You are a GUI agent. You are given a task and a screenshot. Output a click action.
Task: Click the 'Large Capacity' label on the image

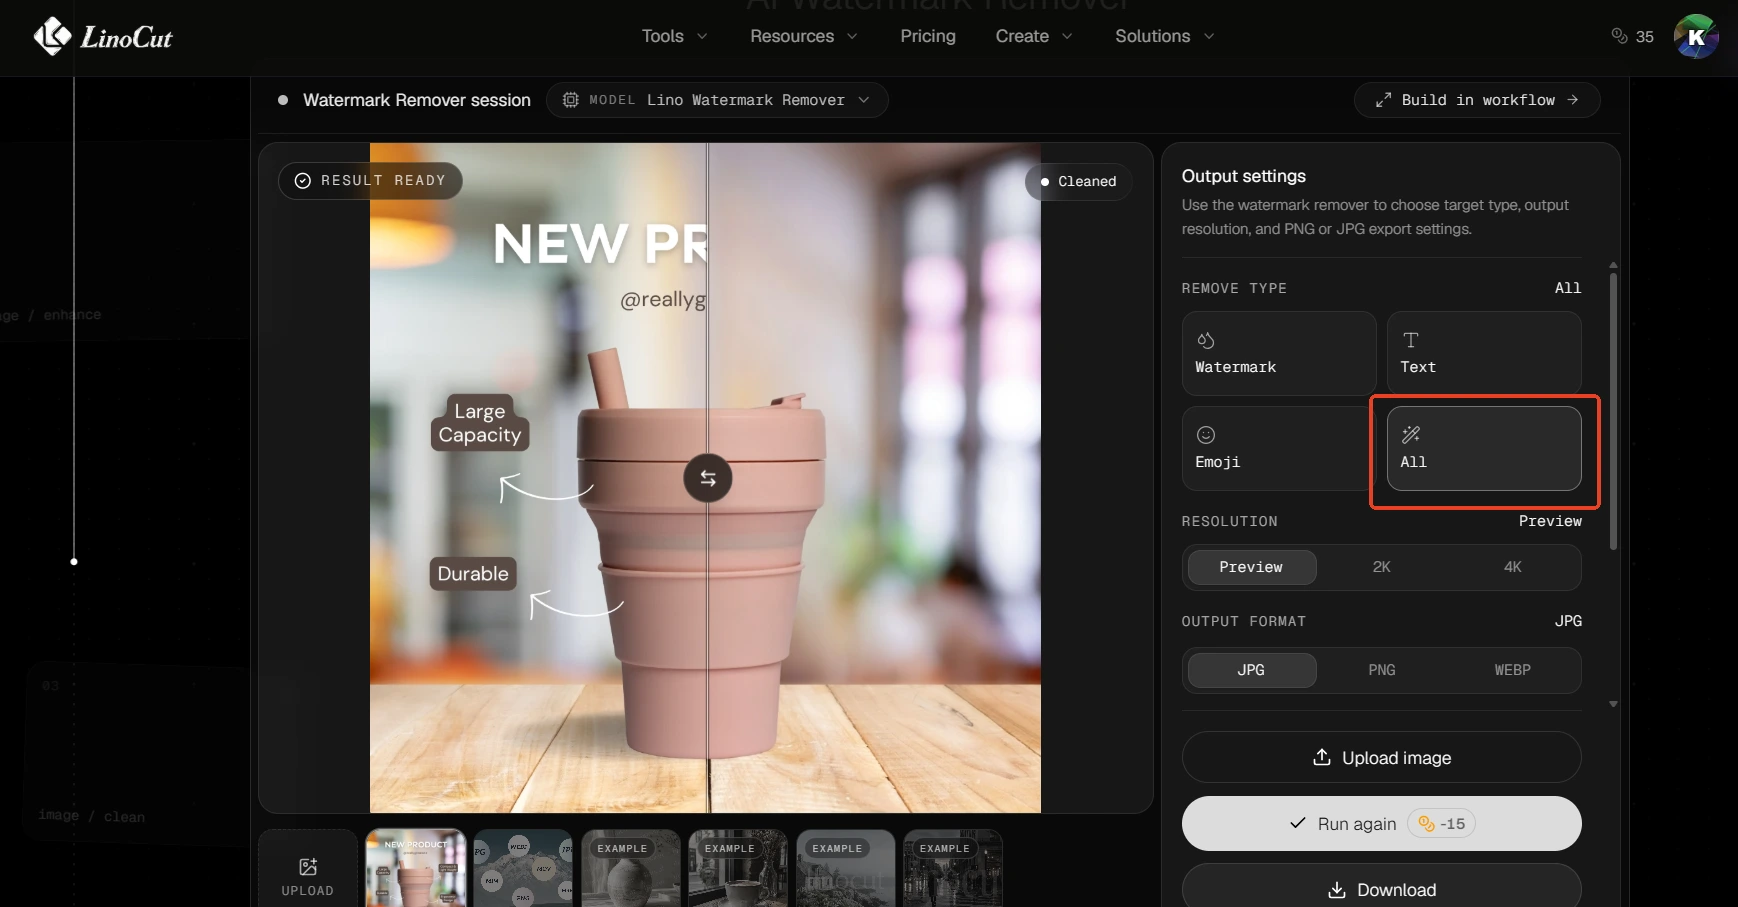click(480, 423)
